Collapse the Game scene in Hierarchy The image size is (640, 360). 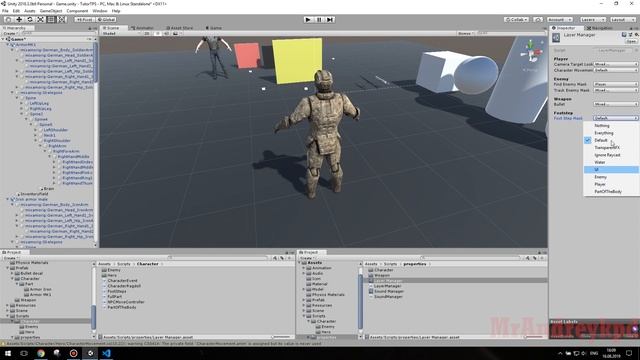[3, 39]
